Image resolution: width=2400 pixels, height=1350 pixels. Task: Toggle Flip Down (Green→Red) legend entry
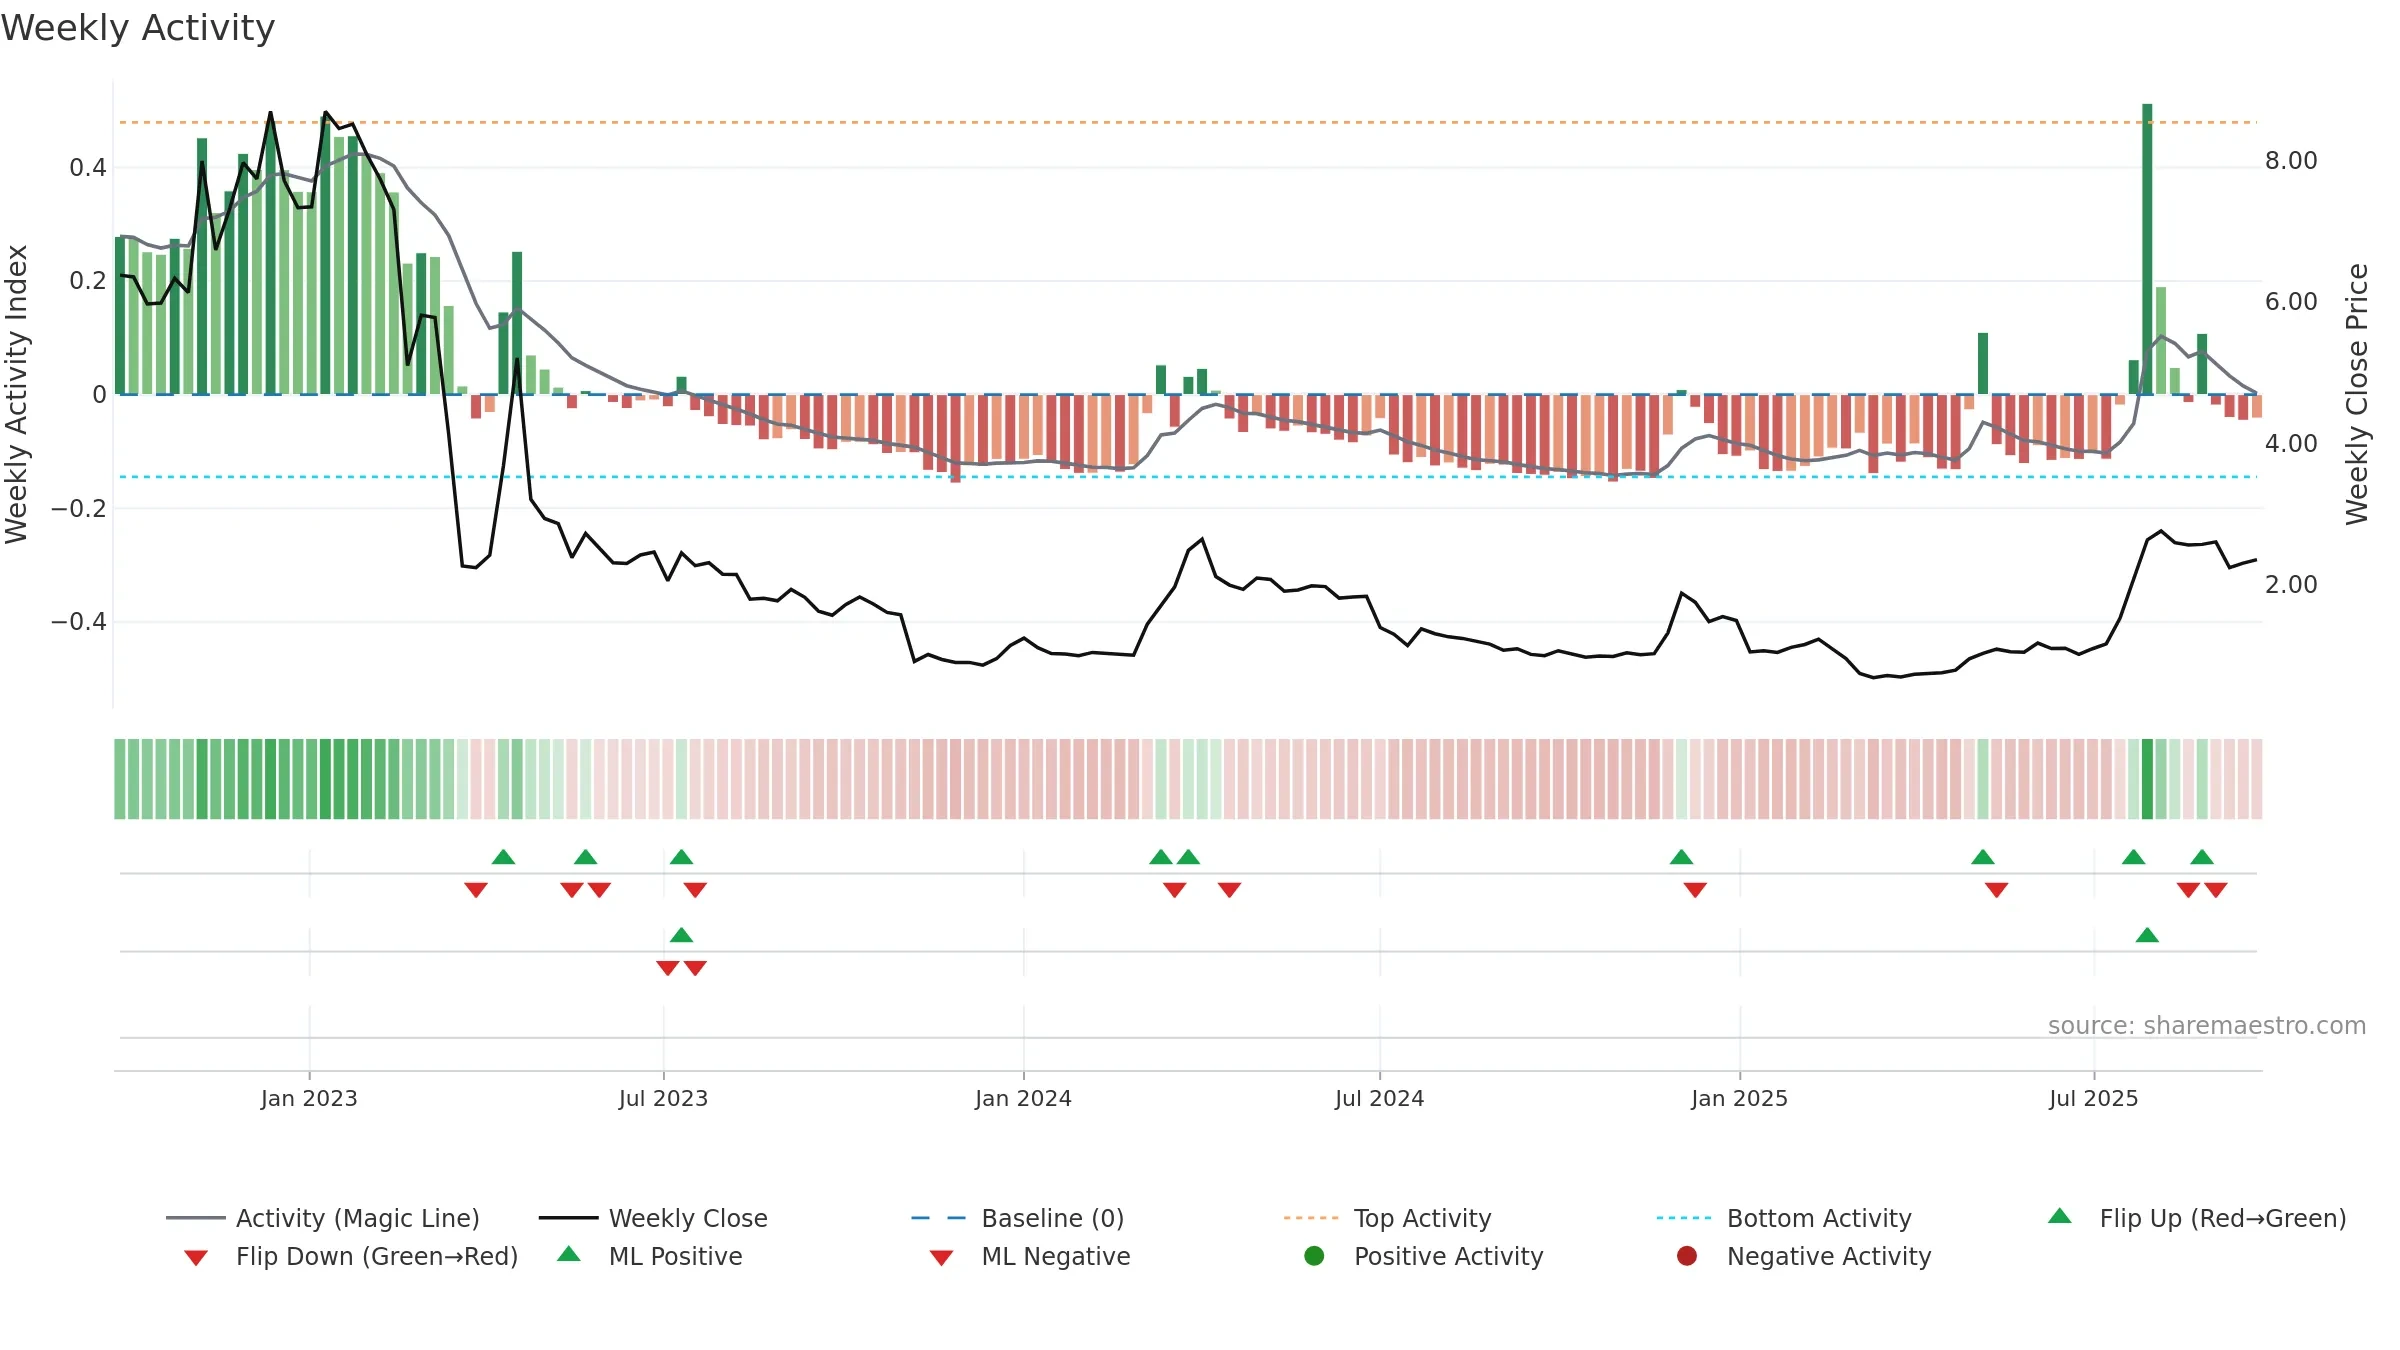(x=351, y=1256)
